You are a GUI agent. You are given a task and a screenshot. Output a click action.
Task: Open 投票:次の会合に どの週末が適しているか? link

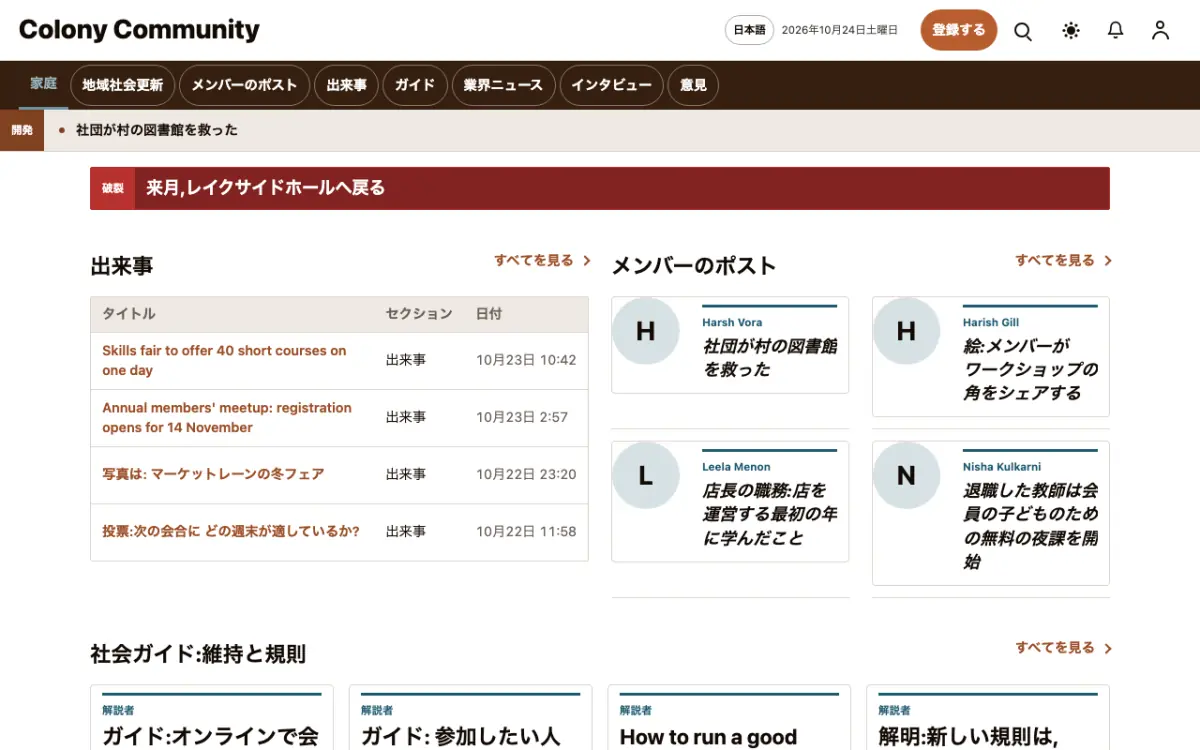coord(231,531)
